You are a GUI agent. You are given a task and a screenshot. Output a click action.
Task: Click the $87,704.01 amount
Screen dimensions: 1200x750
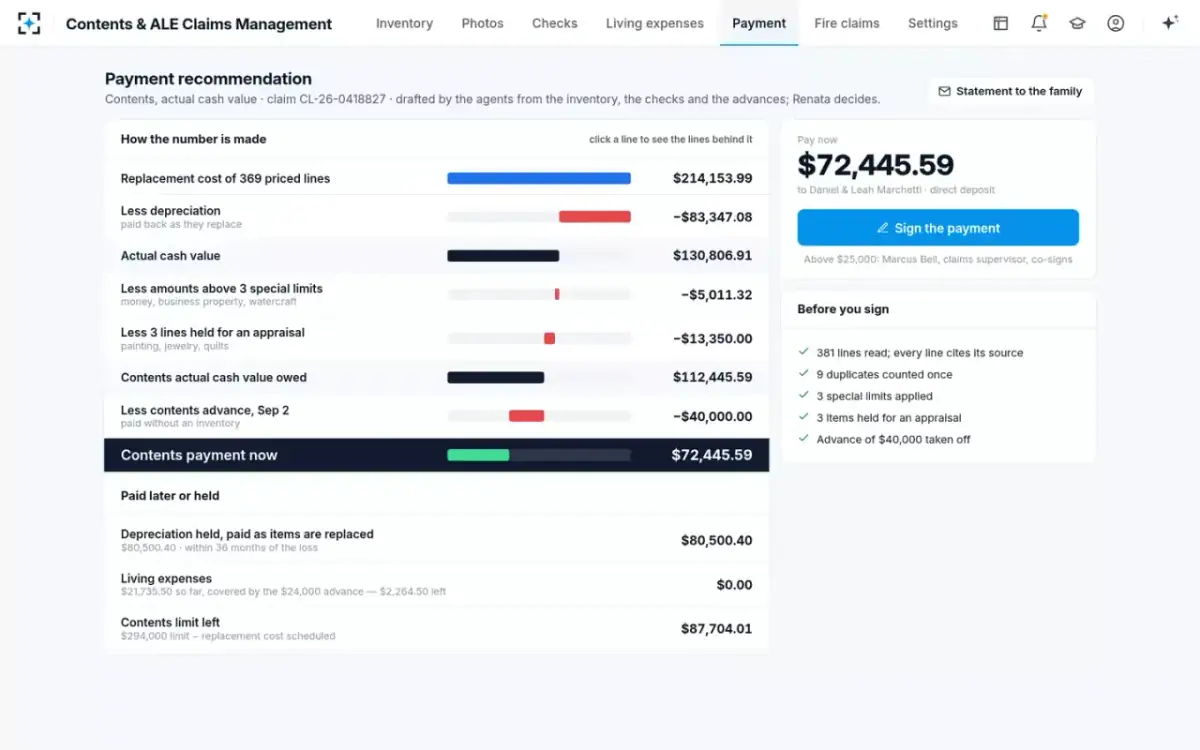716,629
